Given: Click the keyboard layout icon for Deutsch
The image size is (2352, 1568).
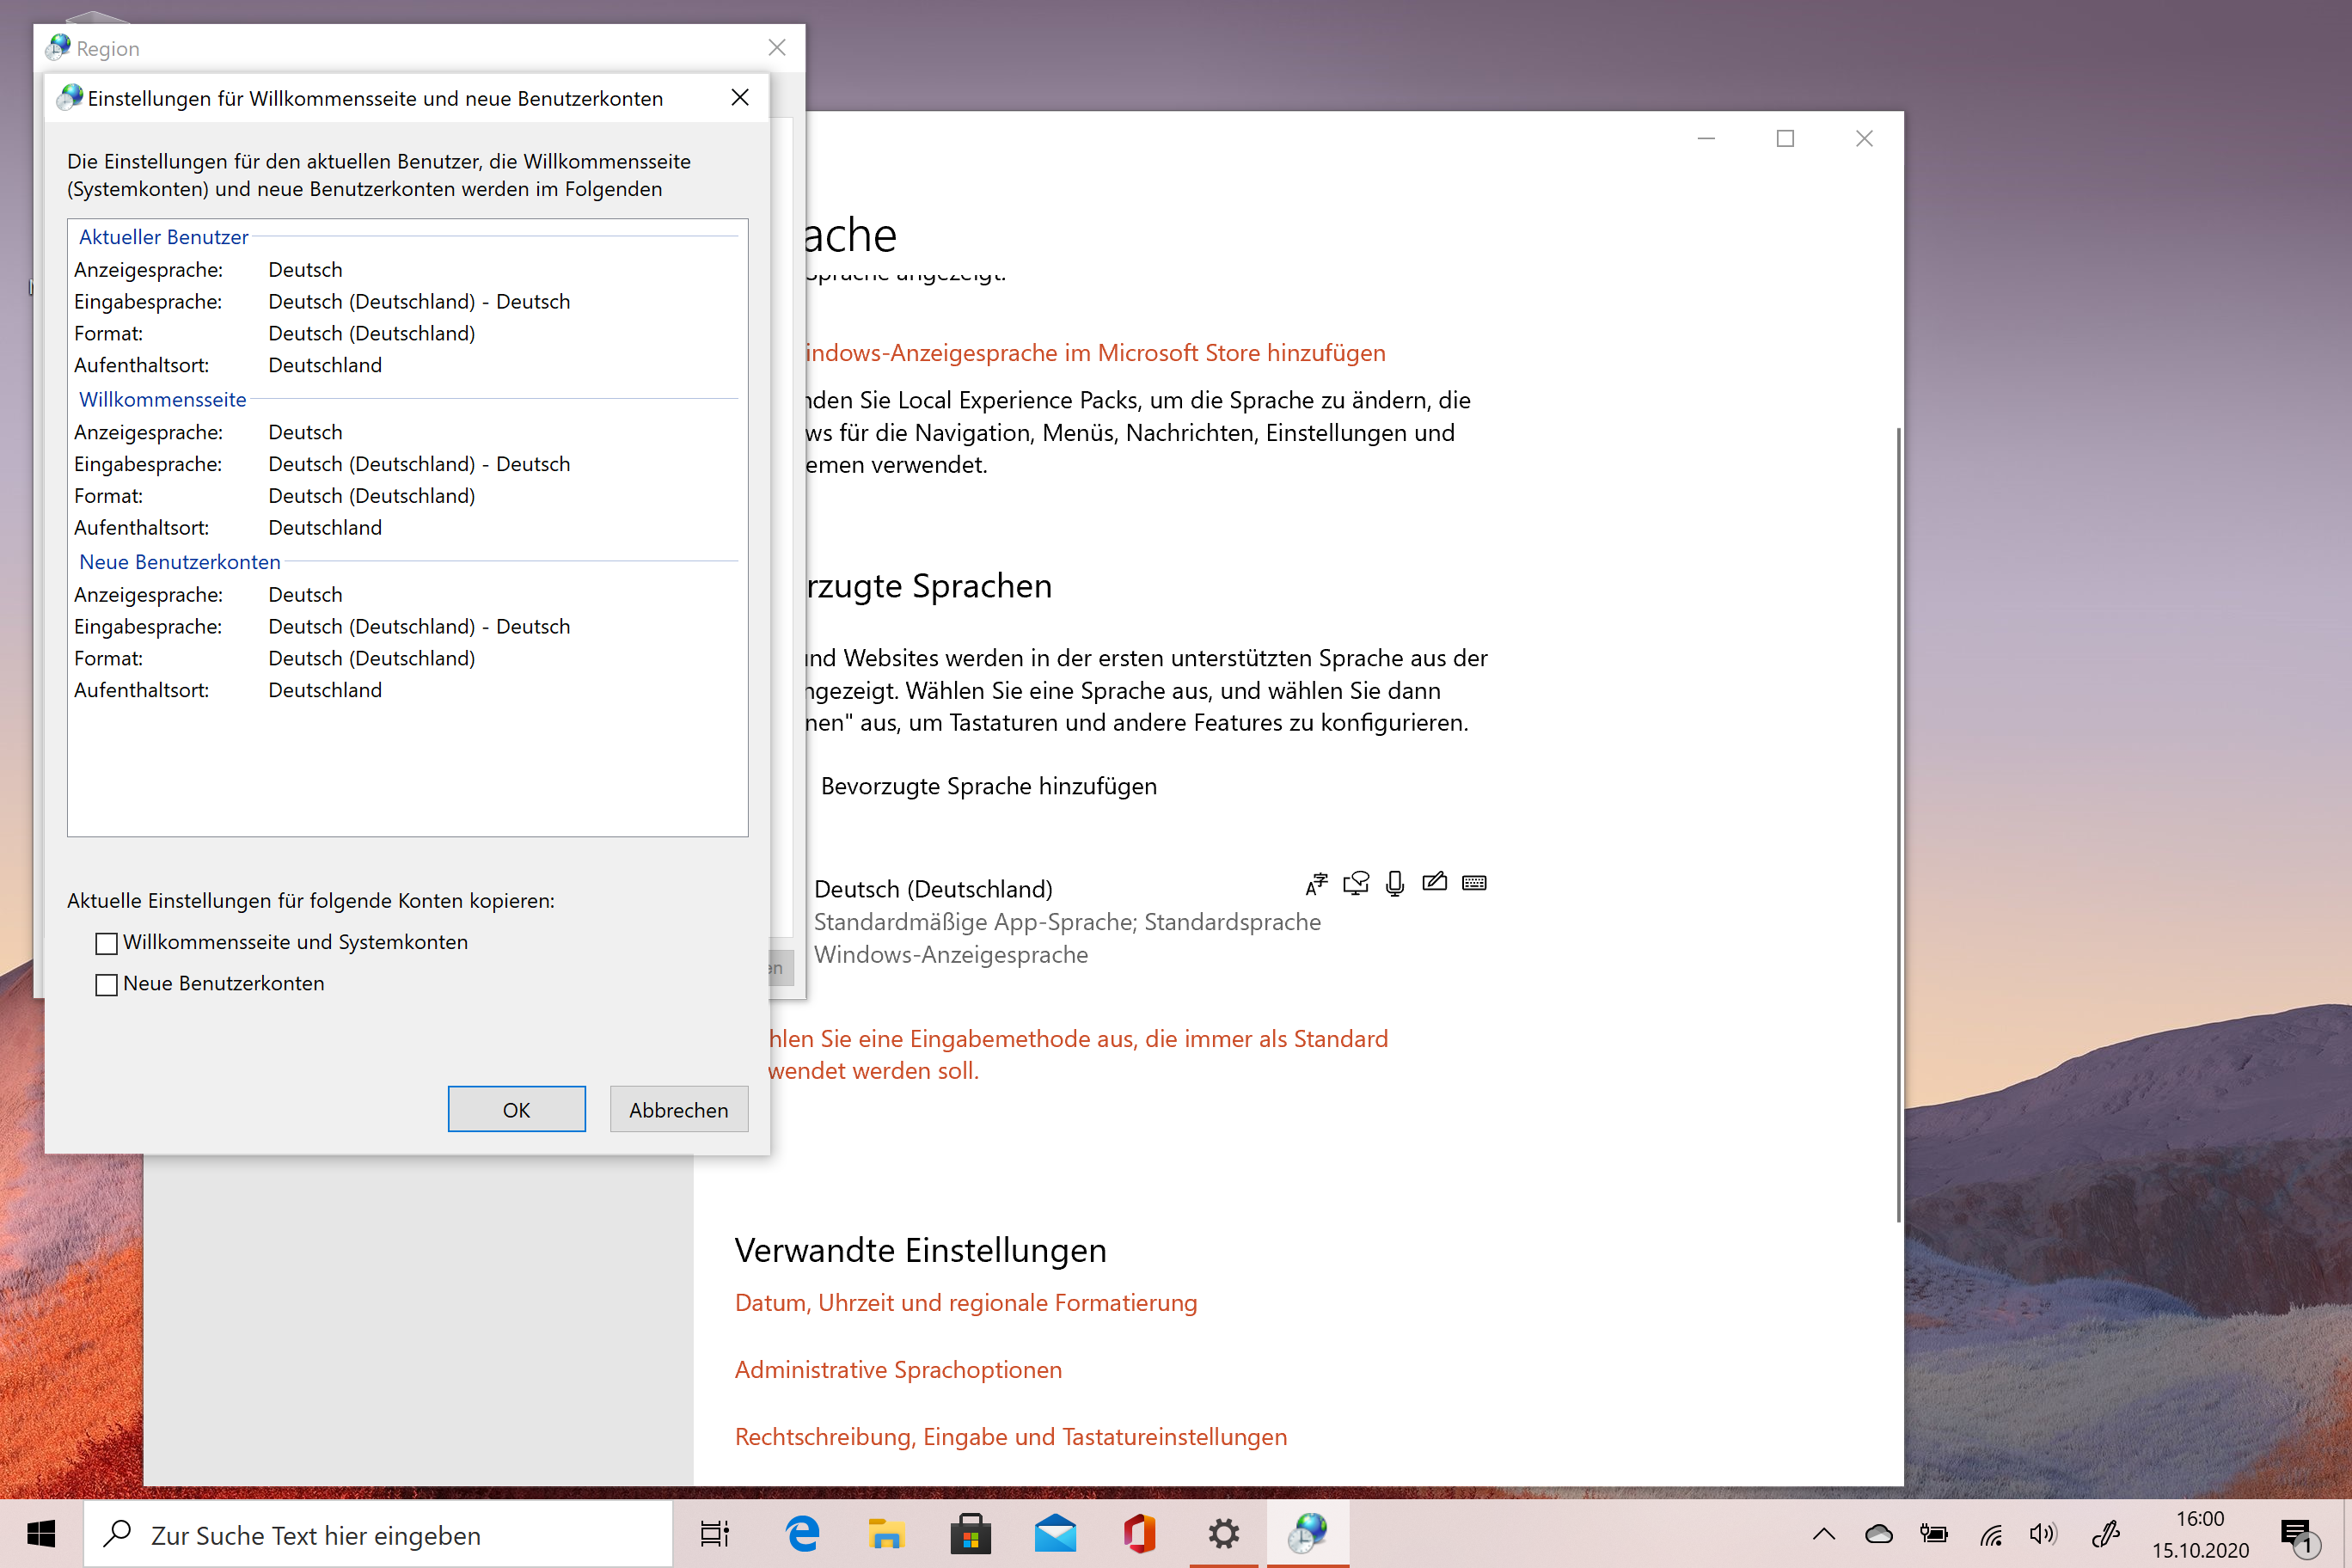Looking at the screenshot, I should pyautogui.click(x=1474, y=882).
